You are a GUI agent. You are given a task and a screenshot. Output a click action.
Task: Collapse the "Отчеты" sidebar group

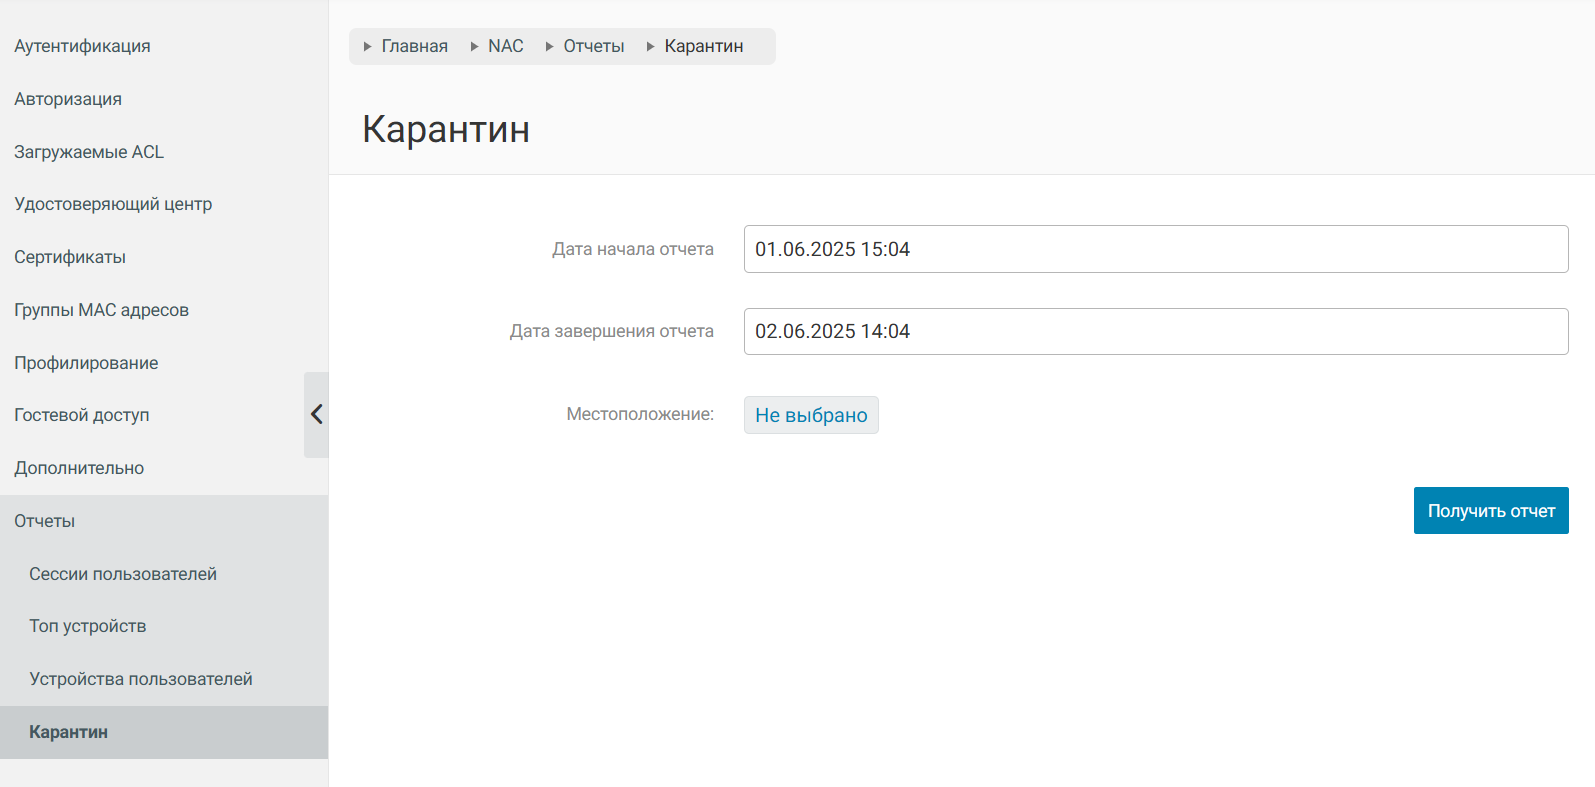click(45, 521)
